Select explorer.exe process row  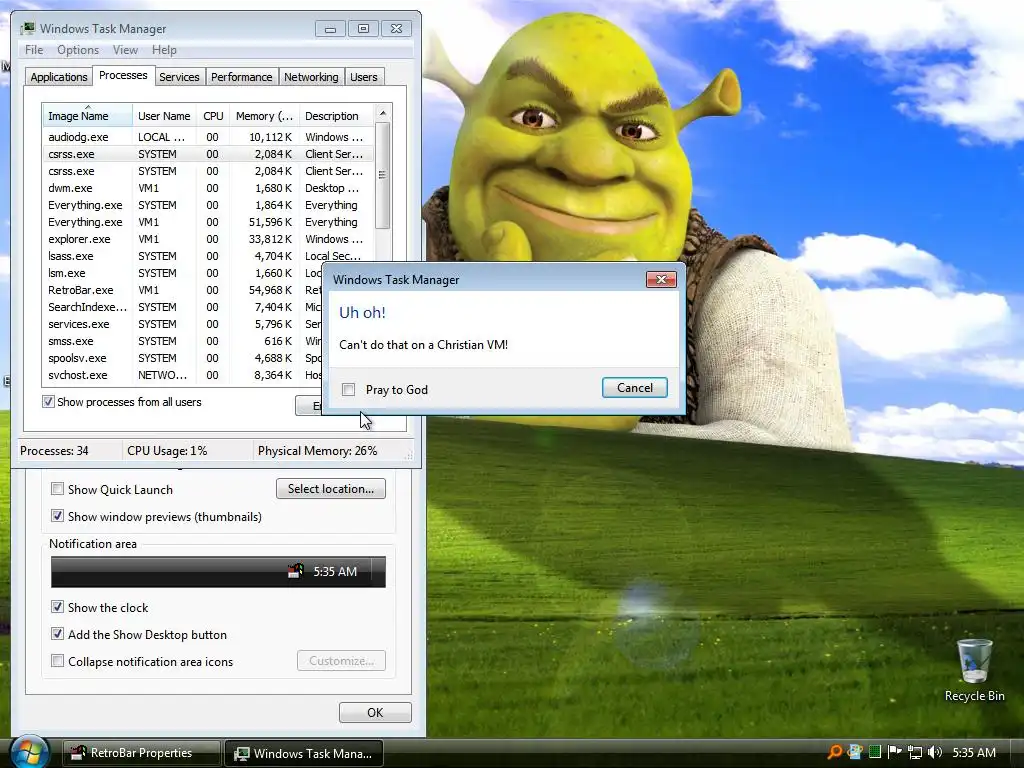pos(207,239)
